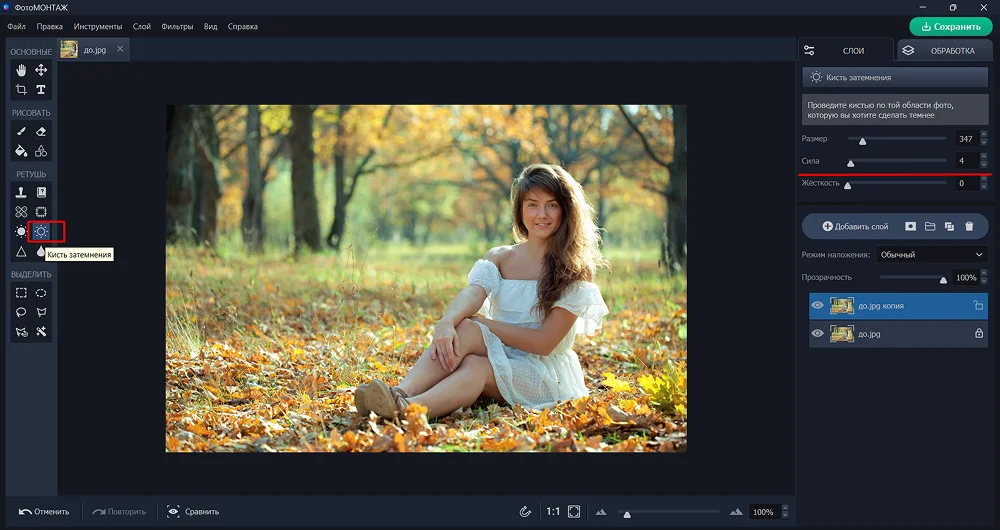Image resolution: width=1000 pixels, height=530 pixels.
Task: Hide the 'до.jpg' base layer eye icon
Action: tap(818, 334)
